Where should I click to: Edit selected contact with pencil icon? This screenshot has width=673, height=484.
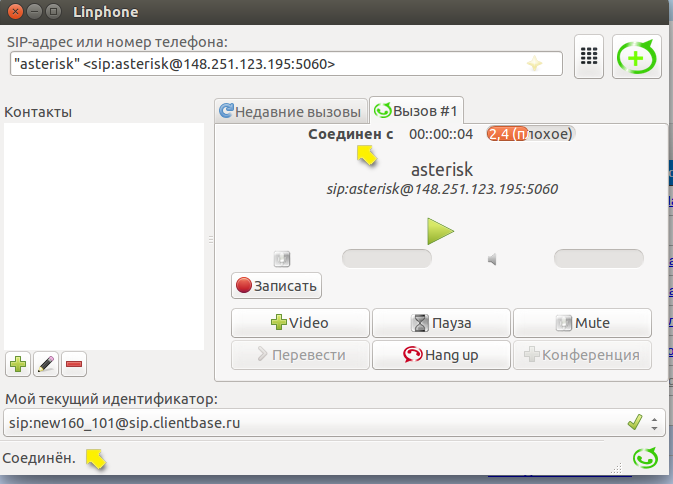(46, 364)
